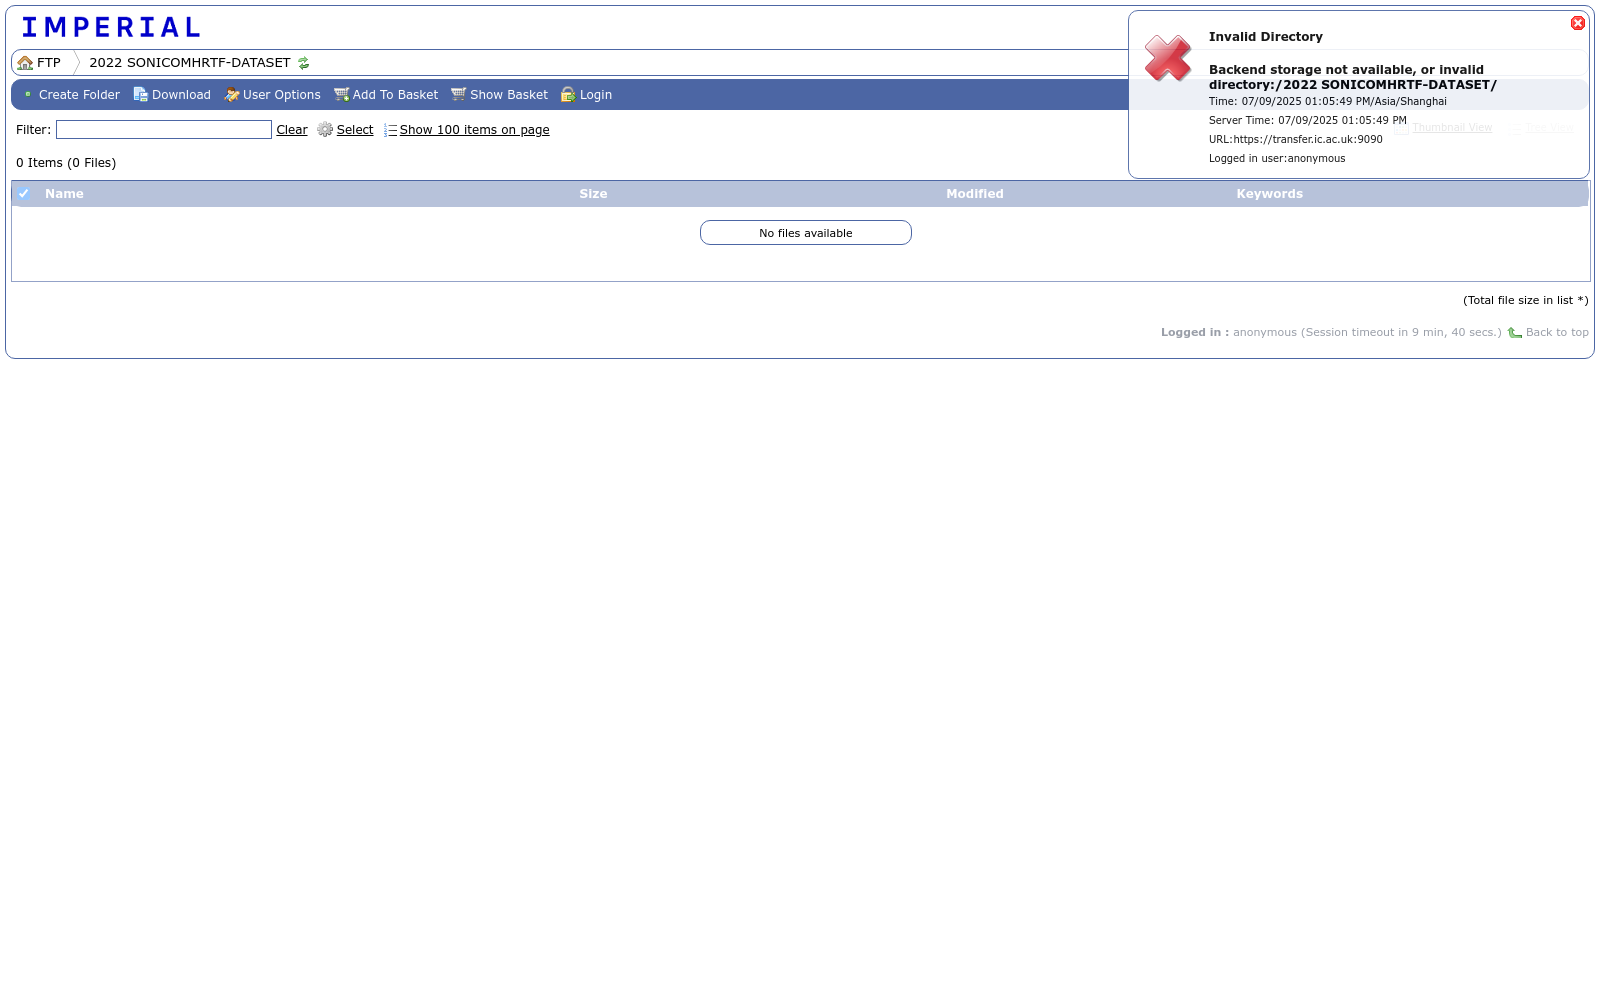Open Show Basket
This screenshot has height=1000, width=1600.
click(x=499, y=95)
